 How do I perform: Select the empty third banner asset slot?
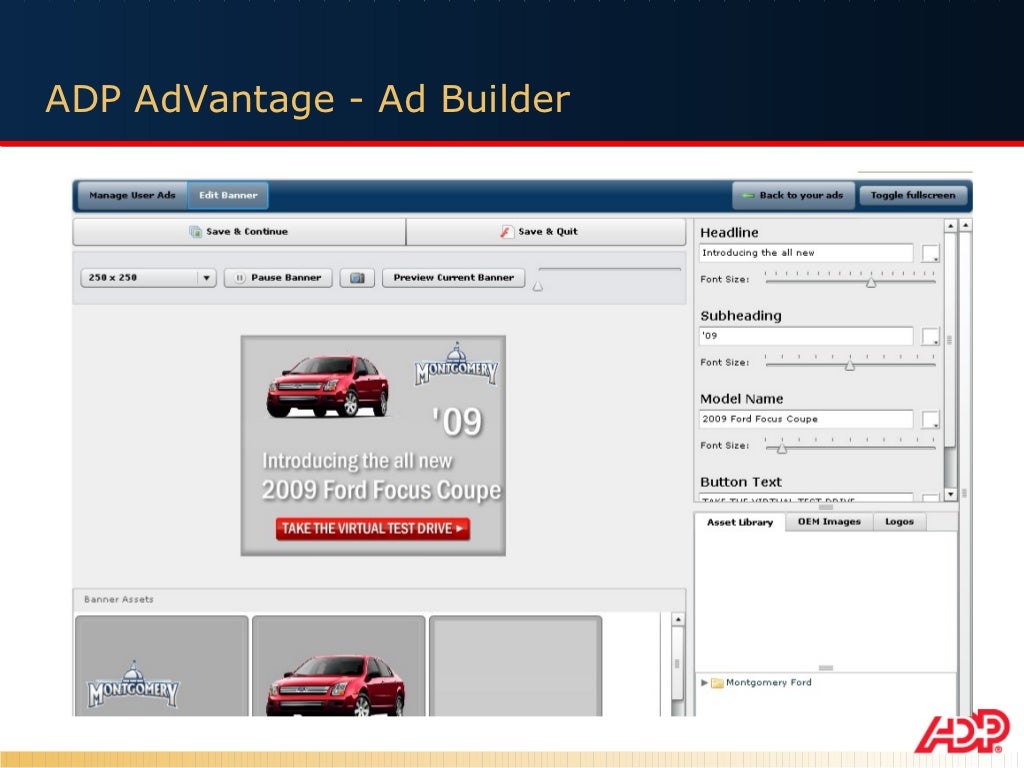click(x=515, y=666)
